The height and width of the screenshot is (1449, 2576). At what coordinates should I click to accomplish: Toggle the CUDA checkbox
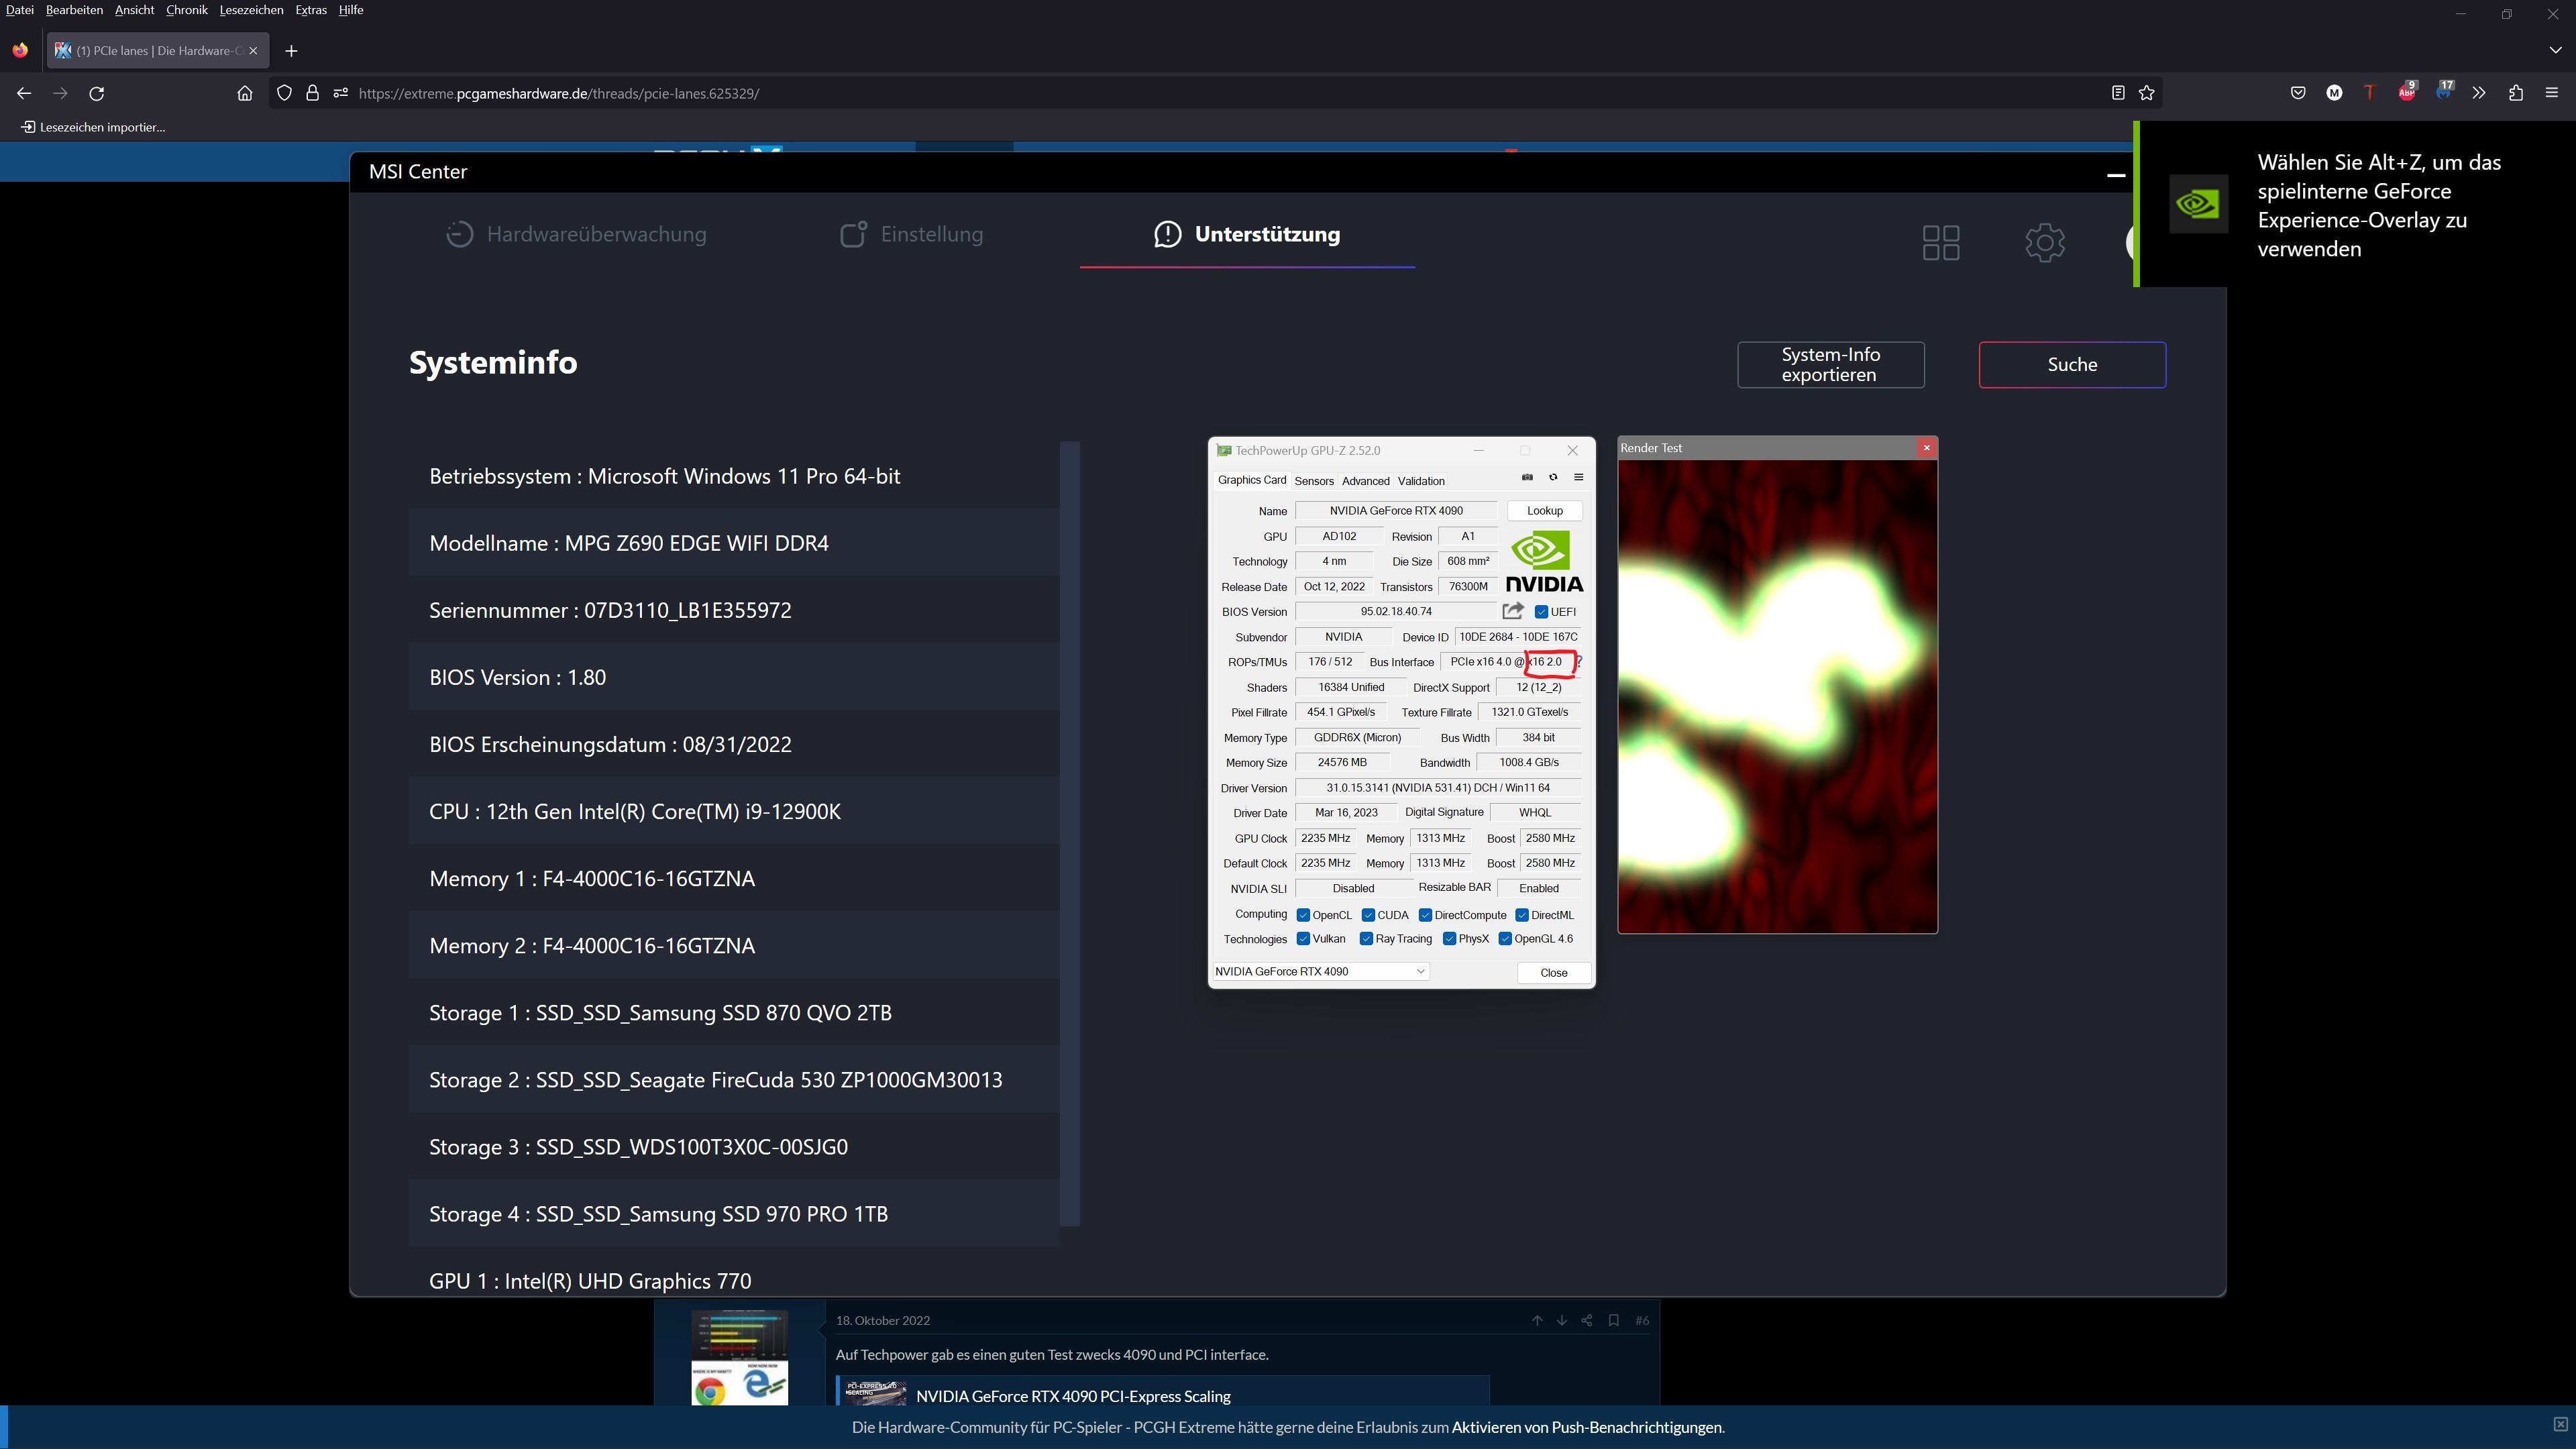click(1368, 915)
